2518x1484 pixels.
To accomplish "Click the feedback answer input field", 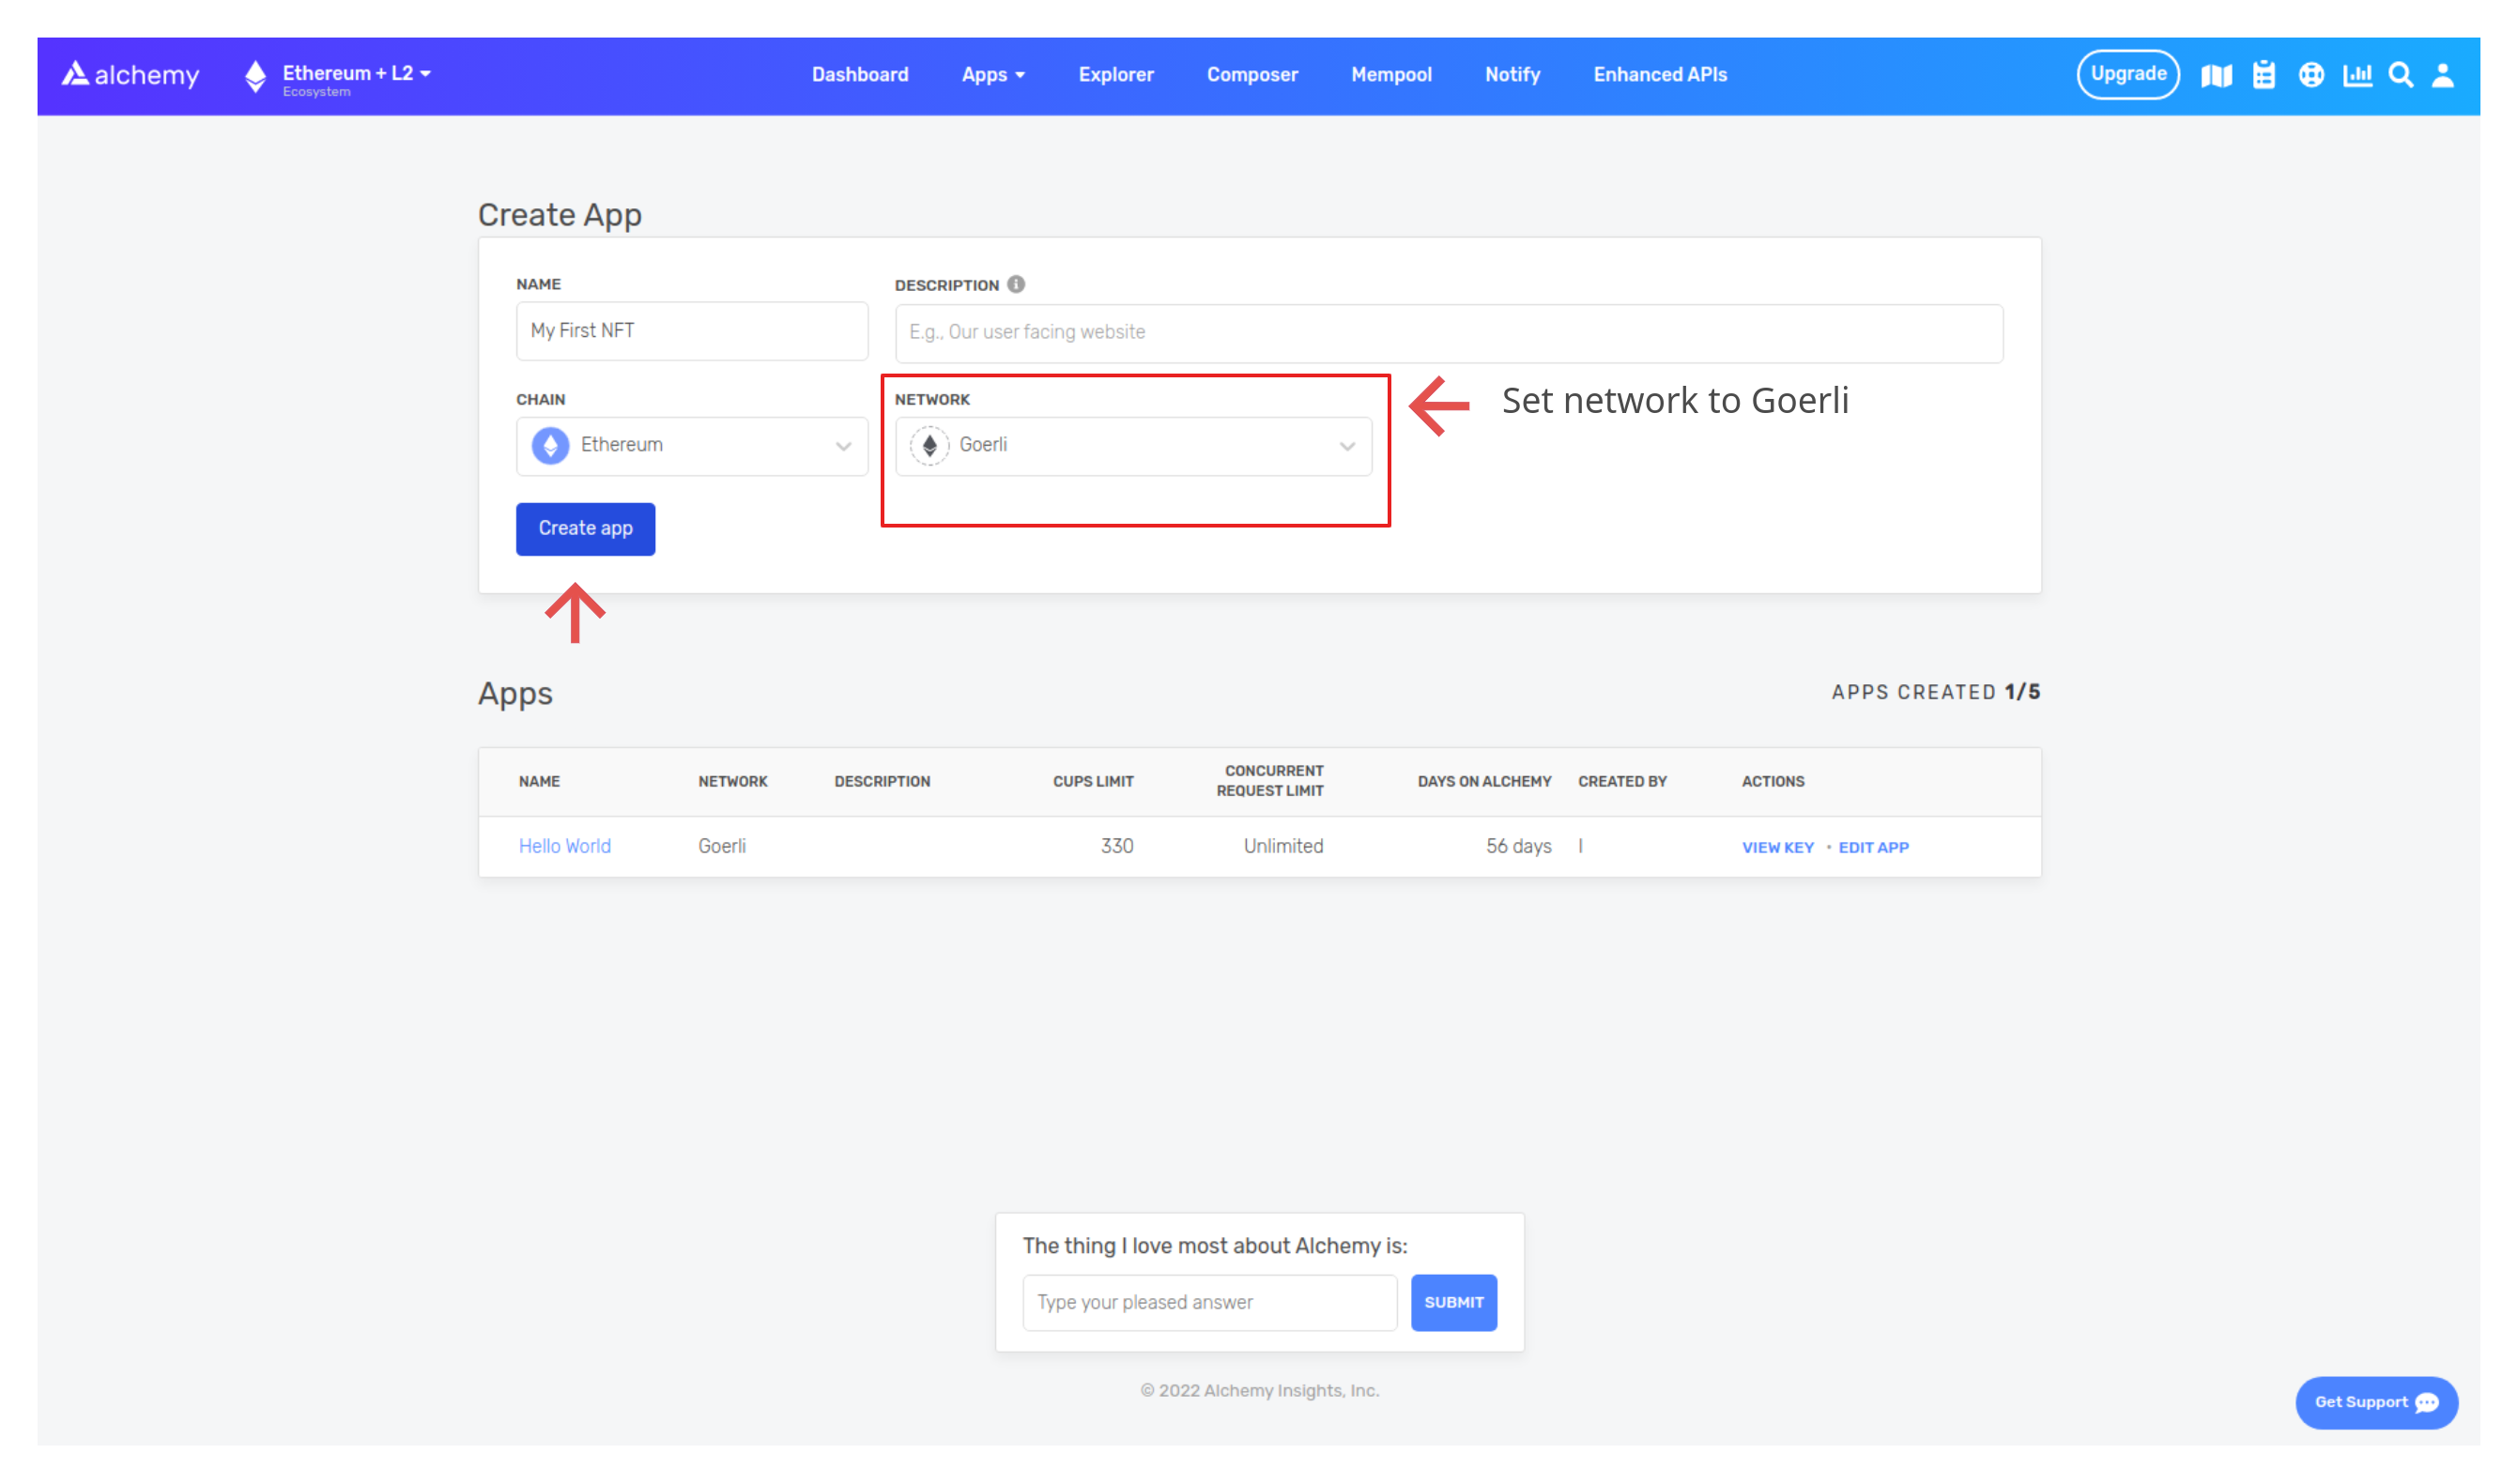I will [1209, 1302].
